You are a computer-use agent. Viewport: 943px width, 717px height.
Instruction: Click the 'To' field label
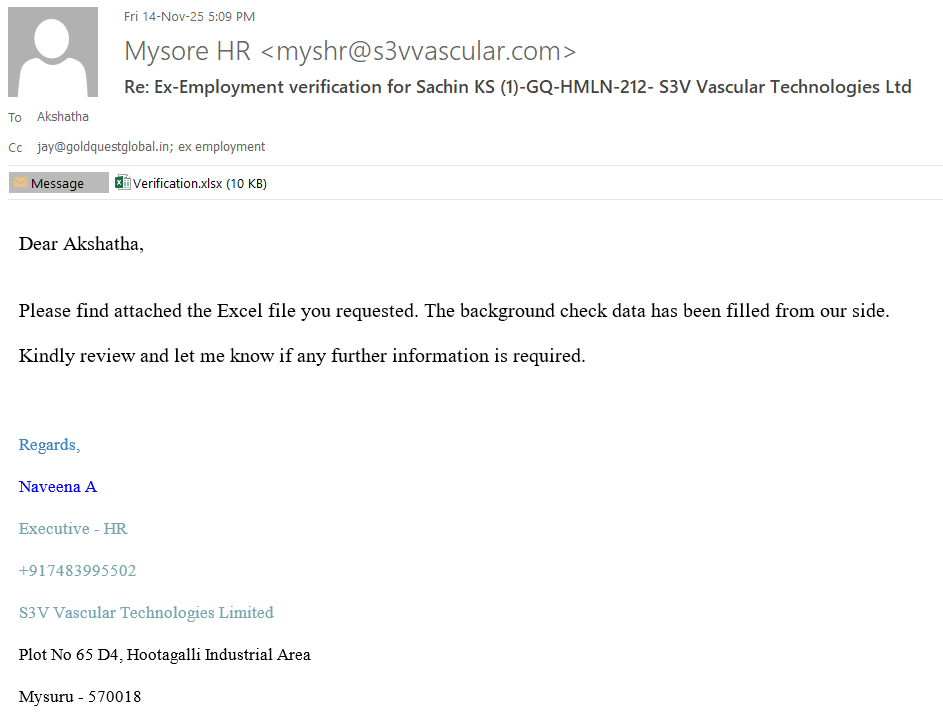[15, 118]
